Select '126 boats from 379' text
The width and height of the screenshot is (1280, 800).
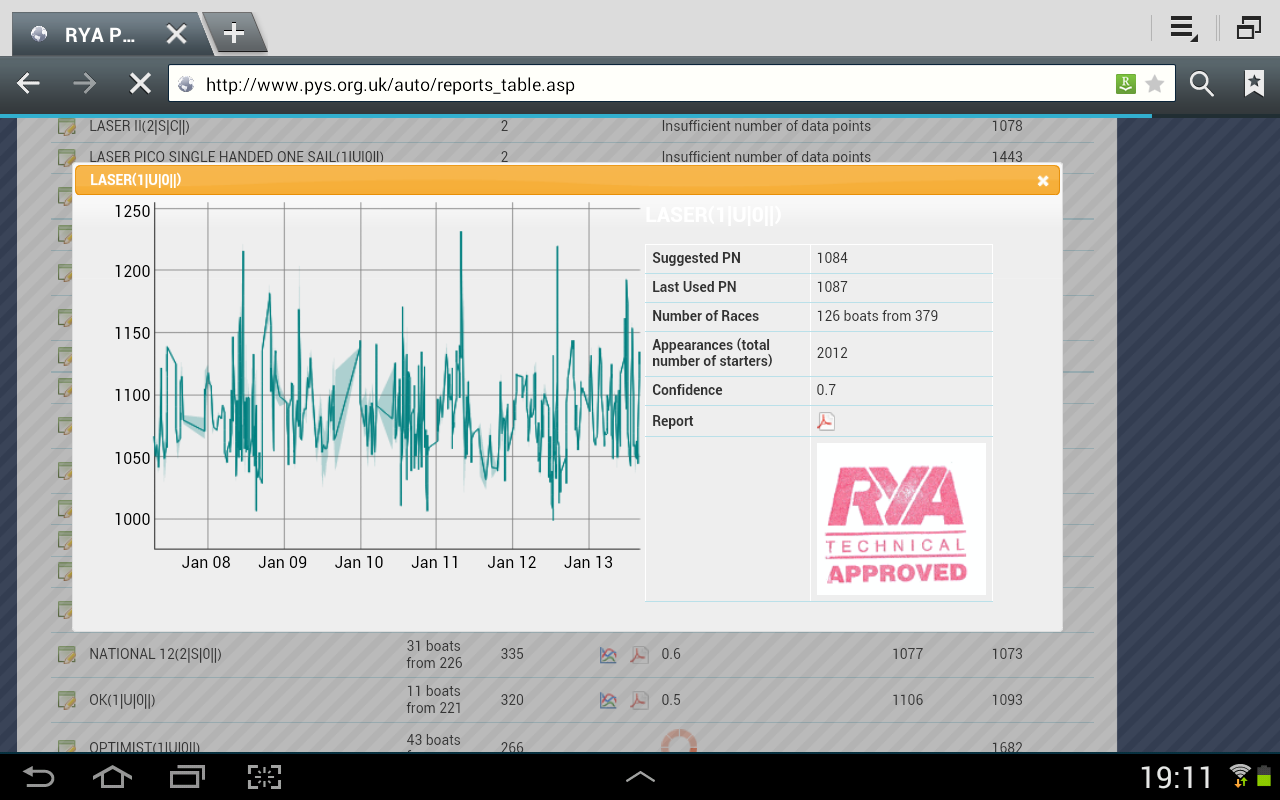point(877,316)
